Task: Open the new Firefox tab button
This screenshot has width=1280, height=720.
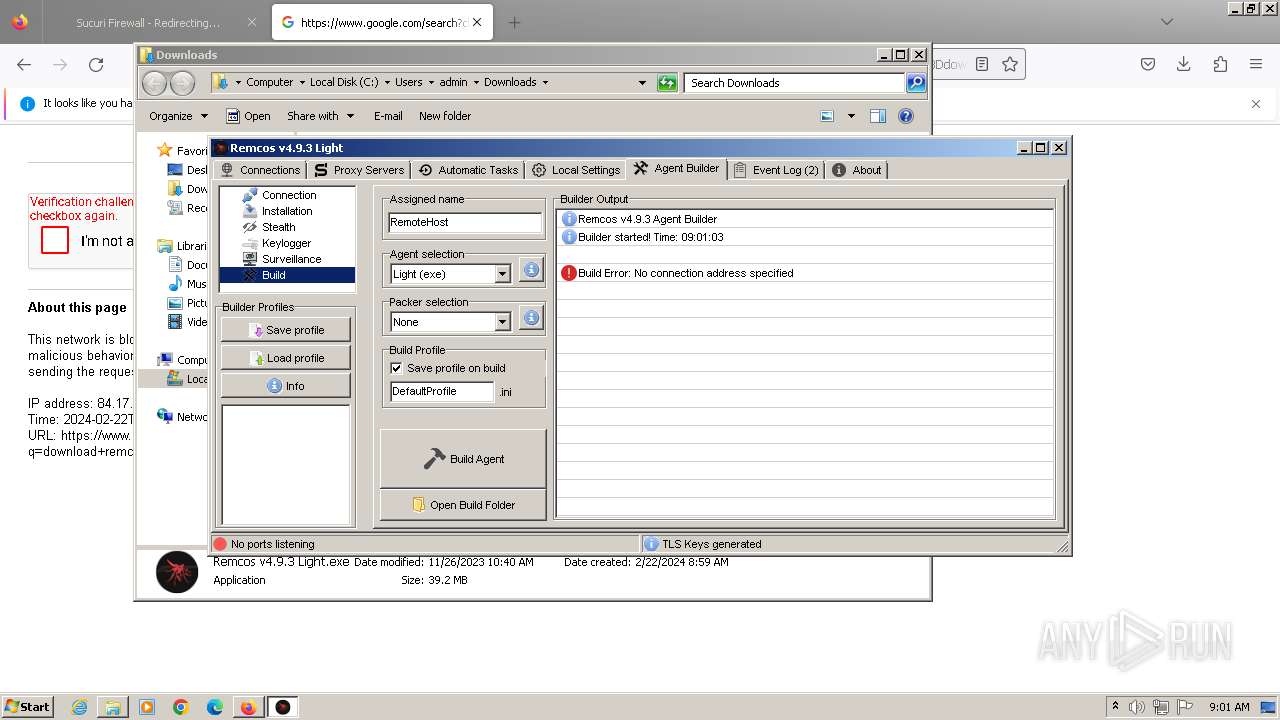Action: [x=514, y=22]
